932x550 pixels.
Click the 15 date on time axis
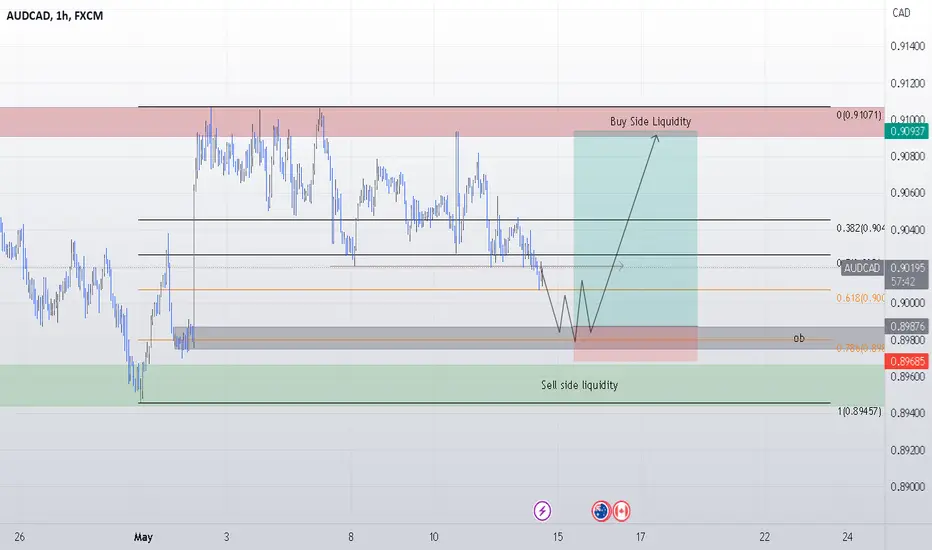coord(558,537)
